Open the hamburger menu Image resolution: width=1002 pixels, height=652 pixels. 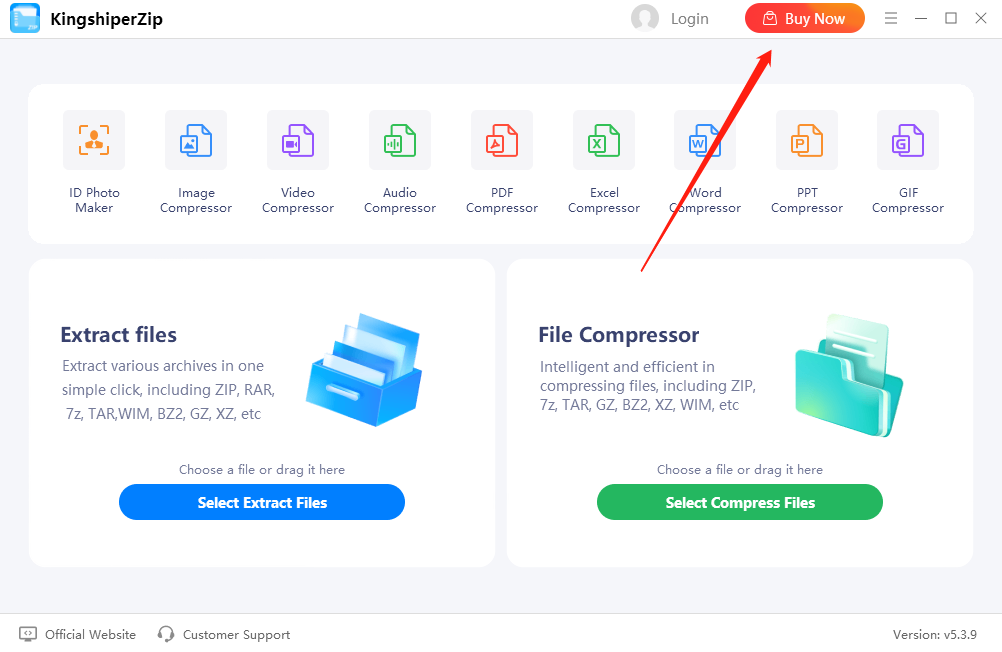coord(891,18)
